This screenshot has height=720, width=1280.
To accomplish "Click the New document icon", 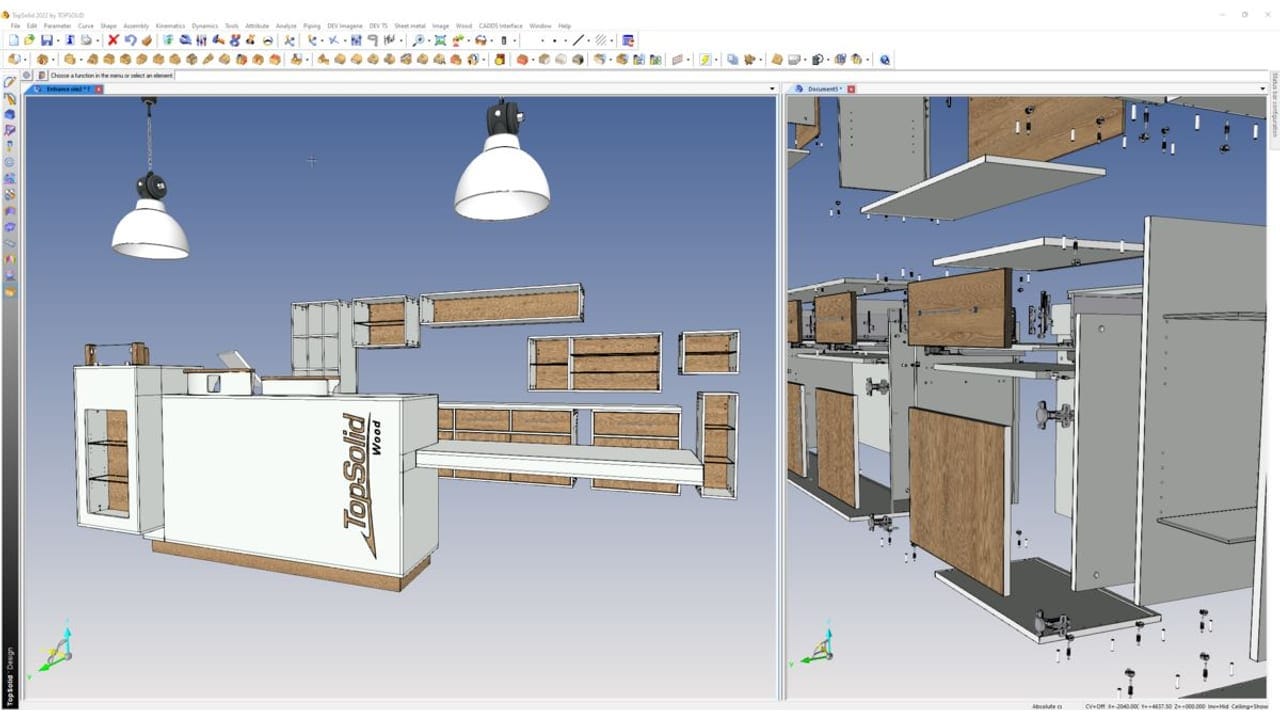I will coord(14,40).
